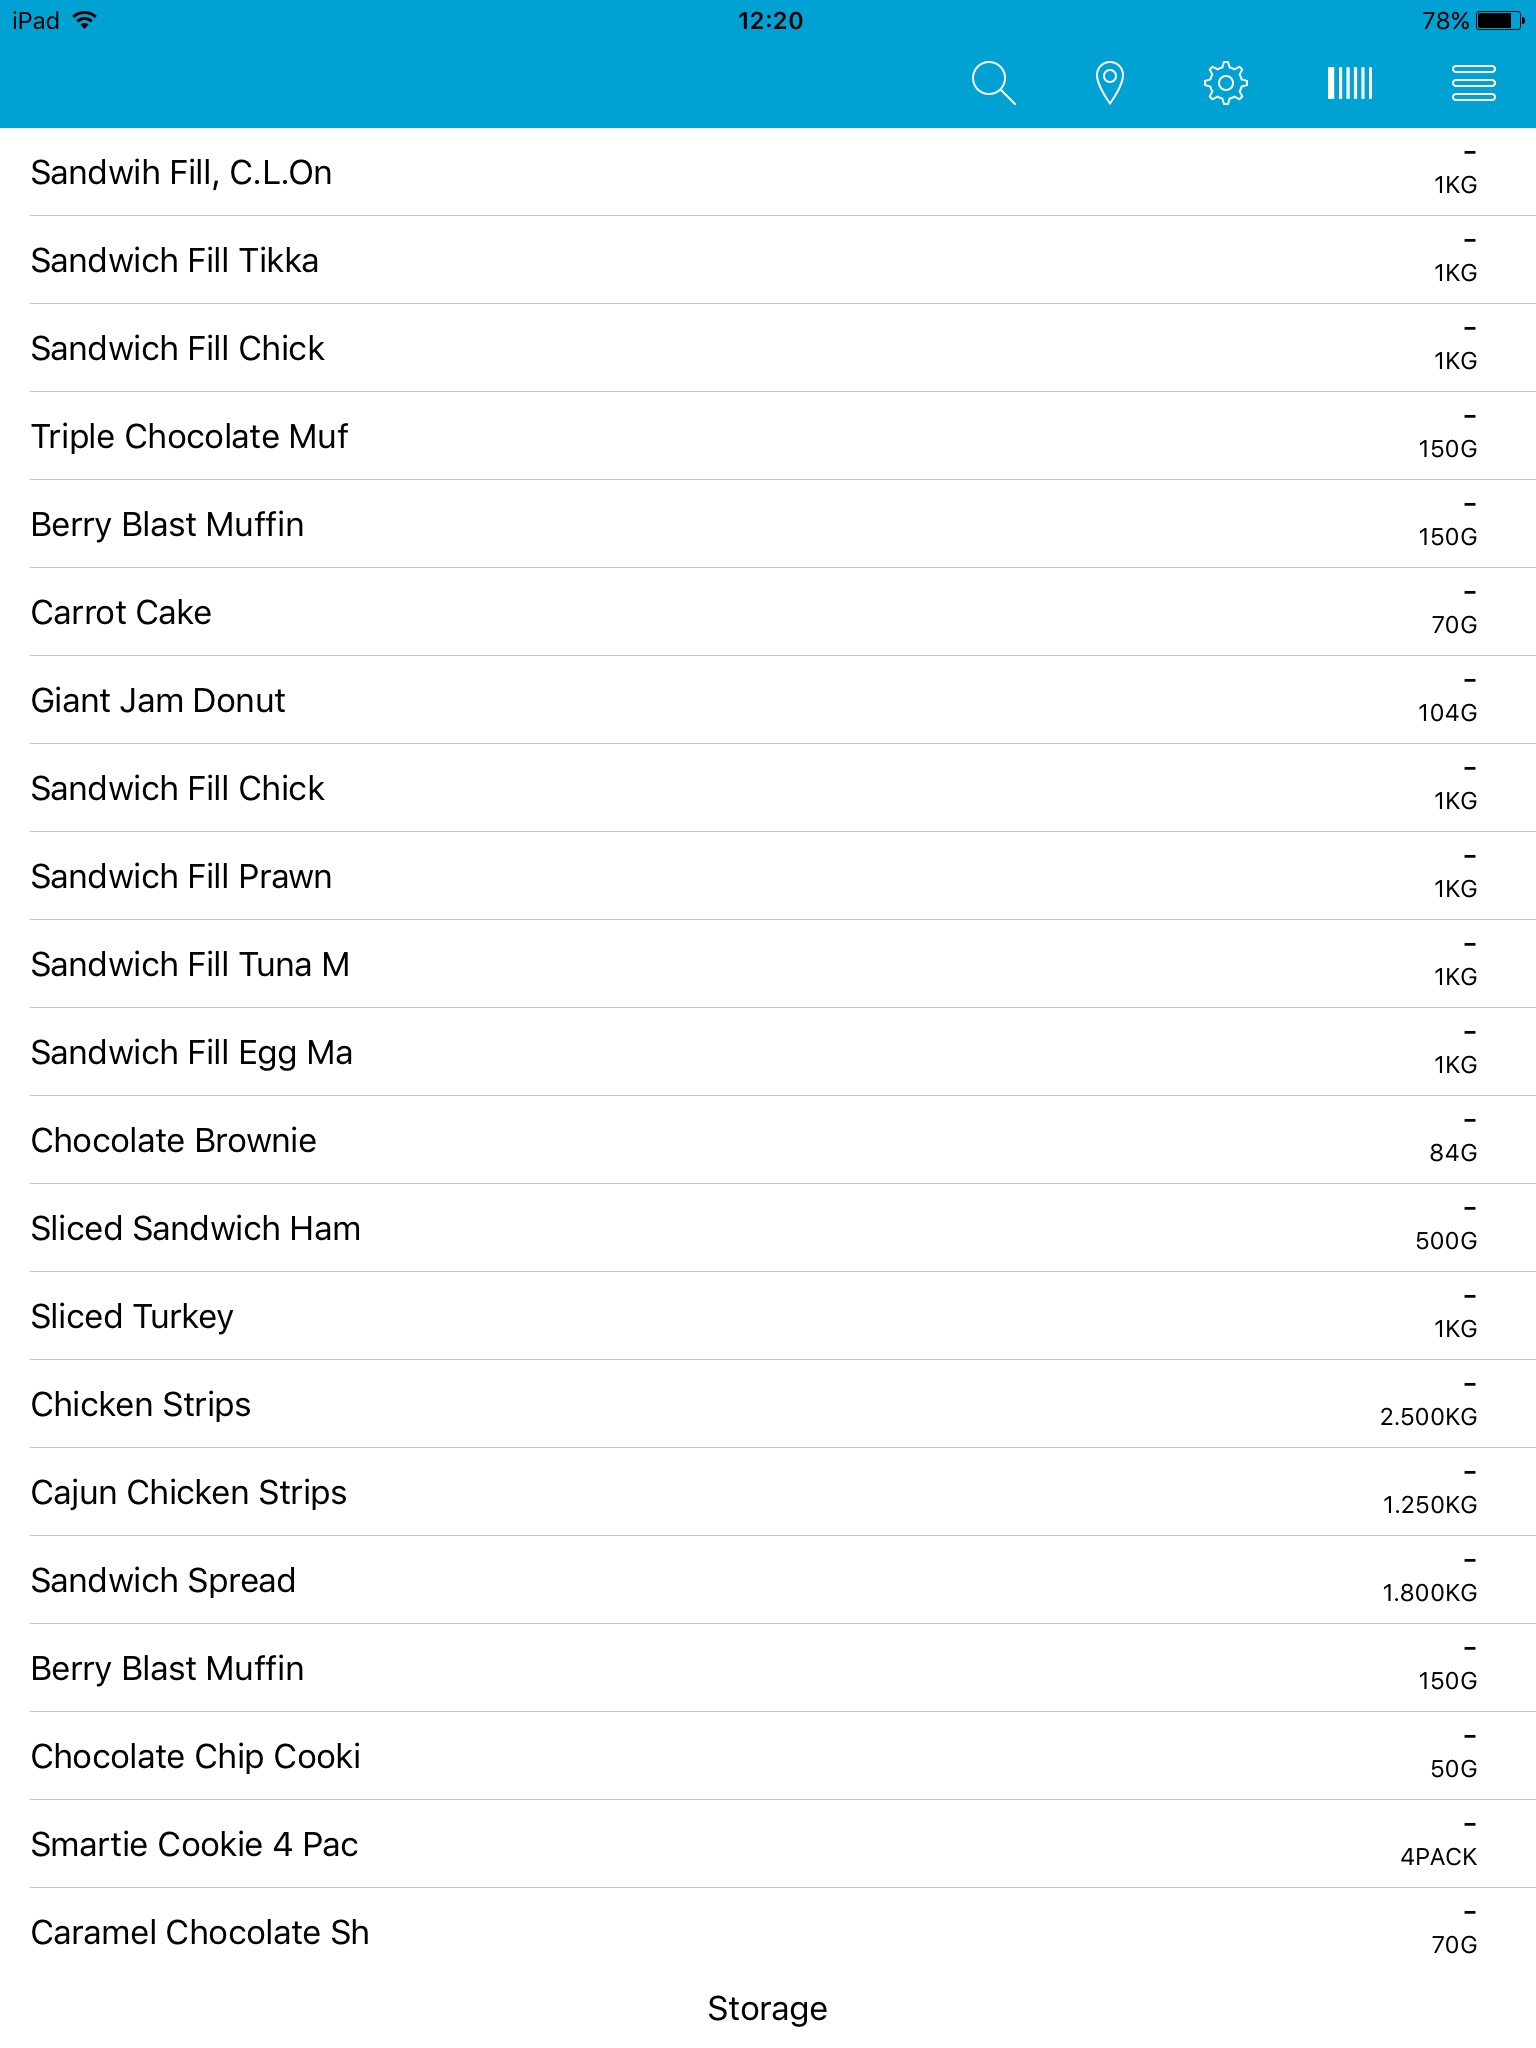Open the search magnifier icon
The height and width of the screenshot is (2048, 1536).
(993, 83)
